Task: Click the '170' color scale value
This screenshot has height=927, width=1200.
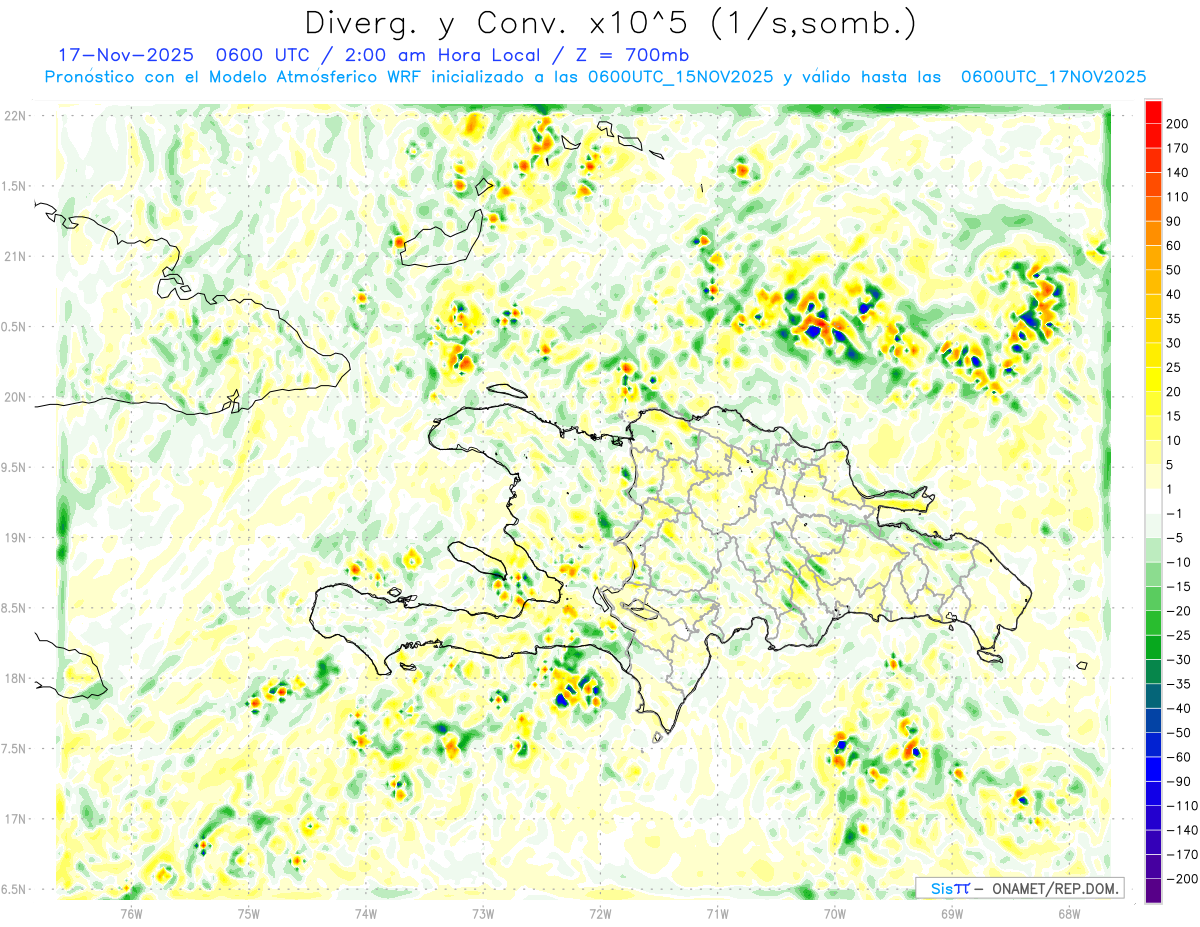Action: [x=1177, y=148]
